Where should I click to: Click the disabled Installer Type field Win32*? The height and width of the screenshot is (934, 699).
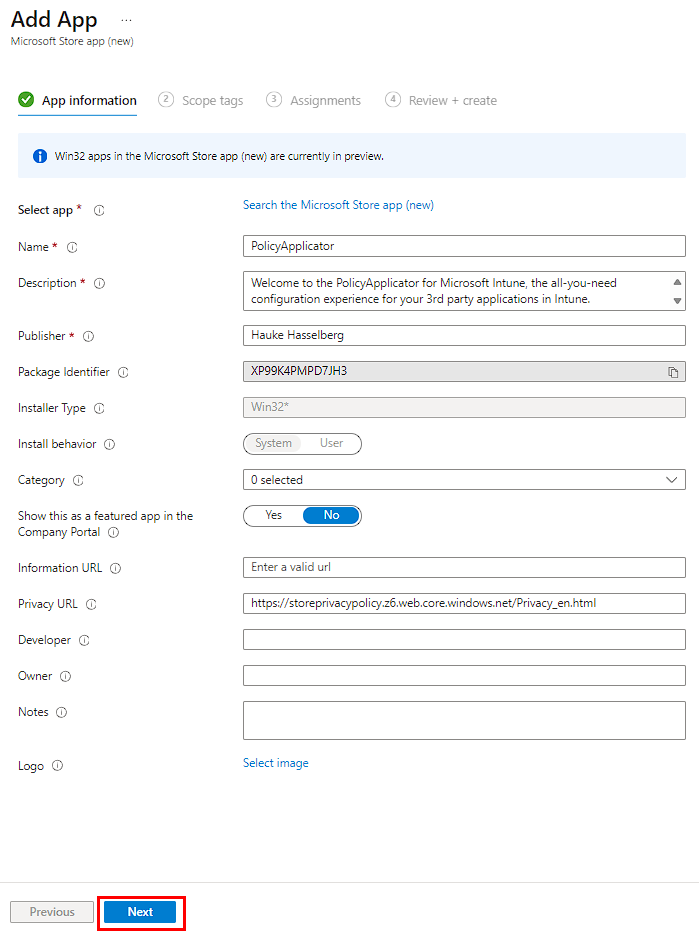464,407
